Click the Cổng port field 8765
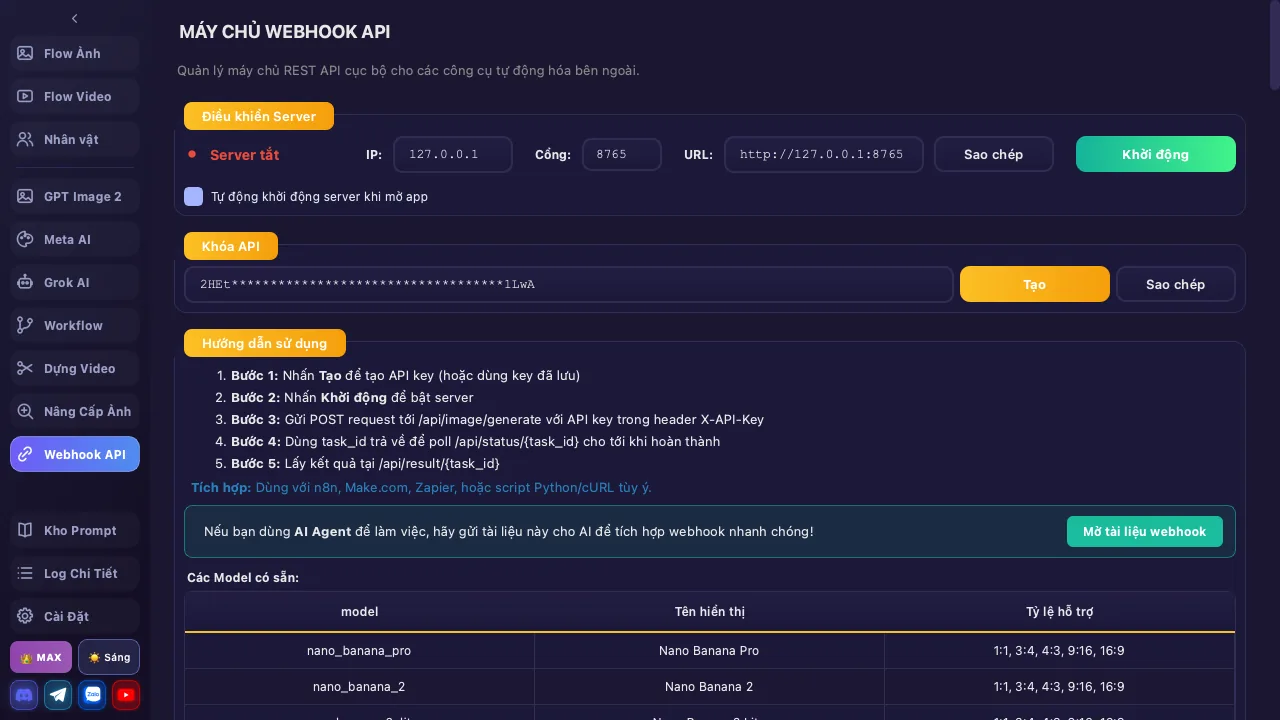1280x720 pixels. coord(622,155)
